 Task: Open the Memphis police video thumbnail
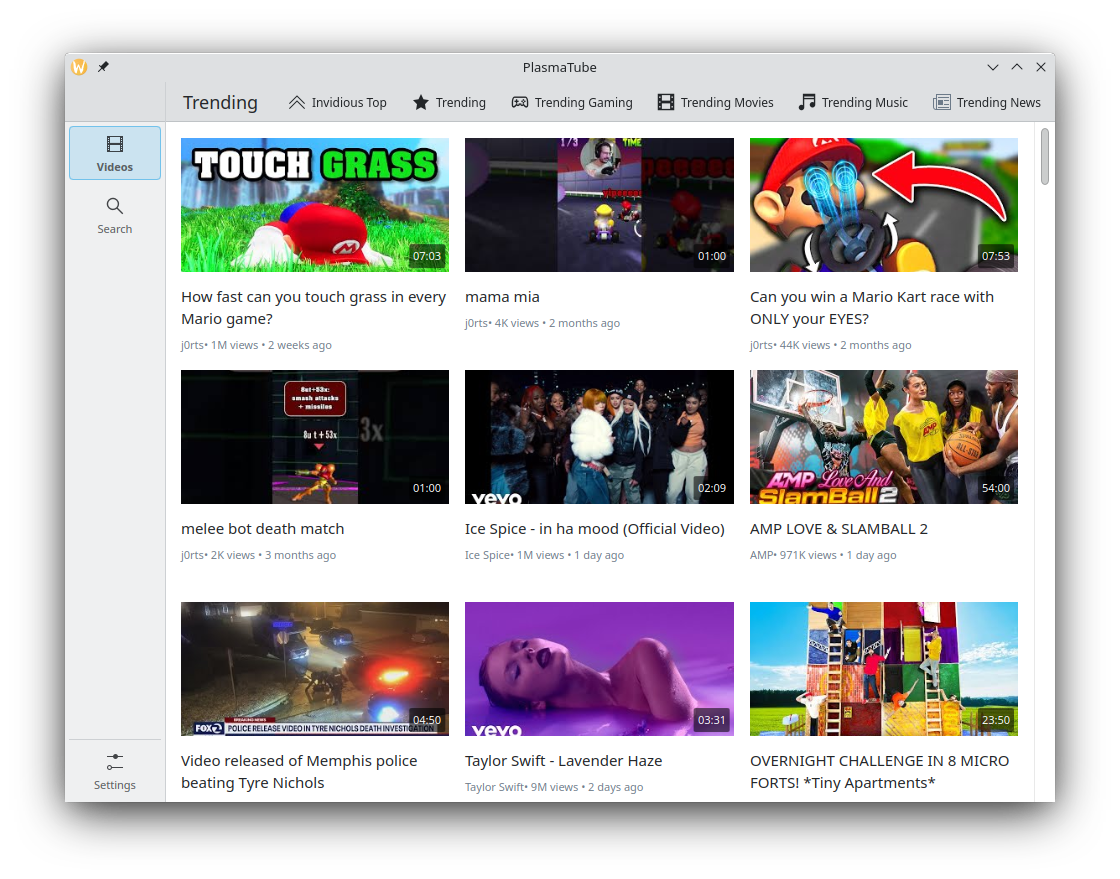[x=315, y=669]
